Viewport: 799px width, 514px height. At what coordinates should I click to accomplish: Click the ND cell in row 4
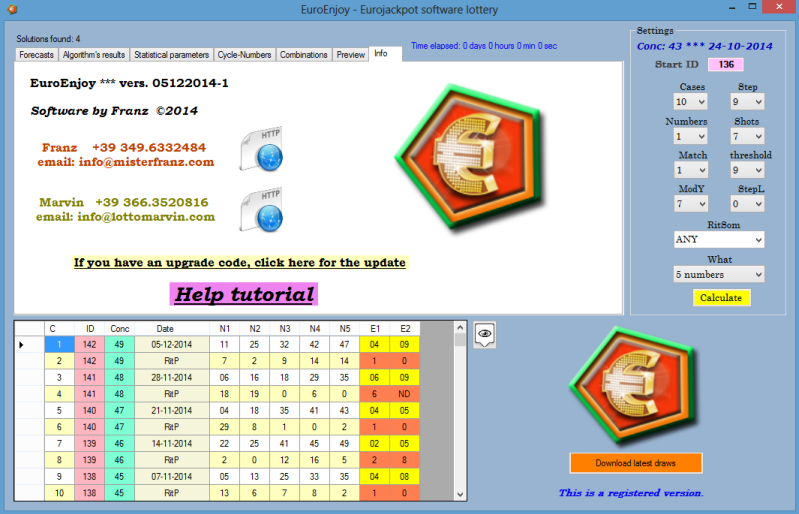(x=405, y=394)
